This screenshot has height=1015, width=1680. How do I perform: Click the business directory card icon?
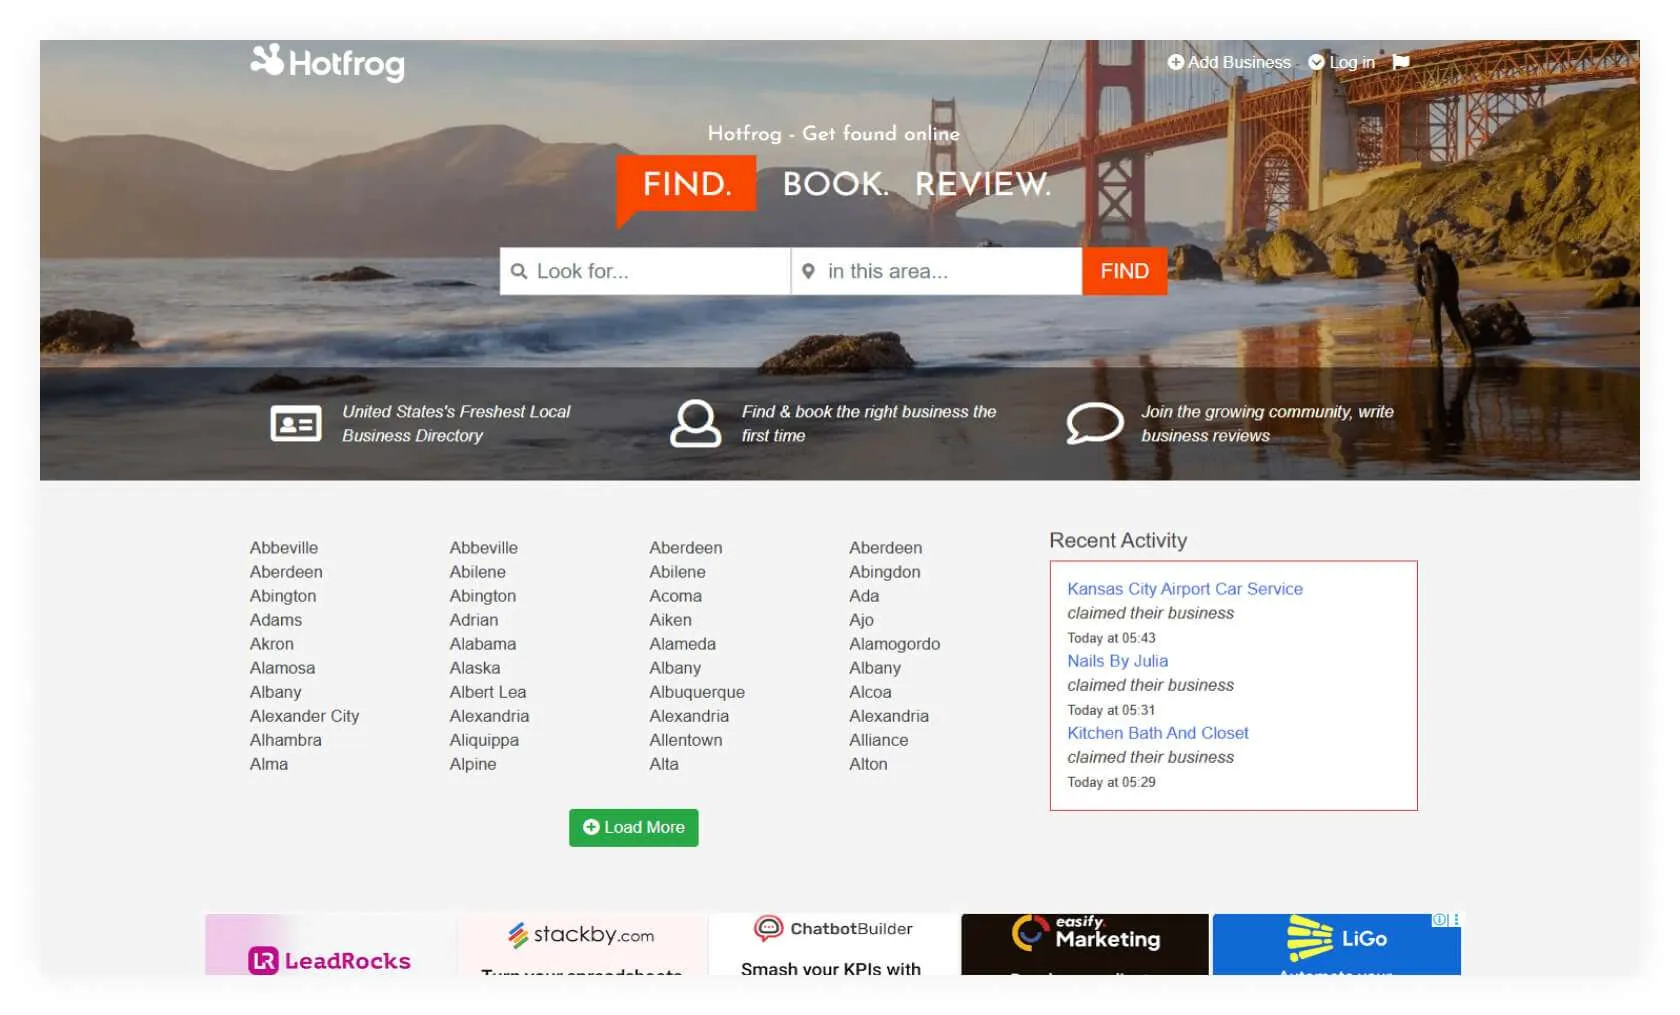296,424
